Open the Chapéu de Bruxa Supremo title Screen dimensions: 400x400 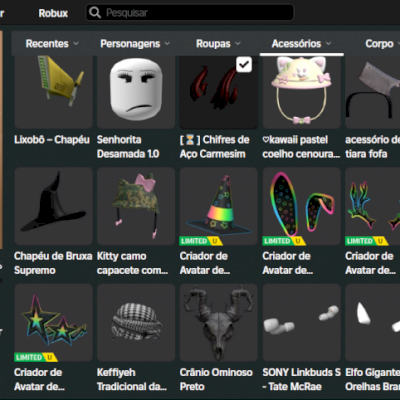53,263
